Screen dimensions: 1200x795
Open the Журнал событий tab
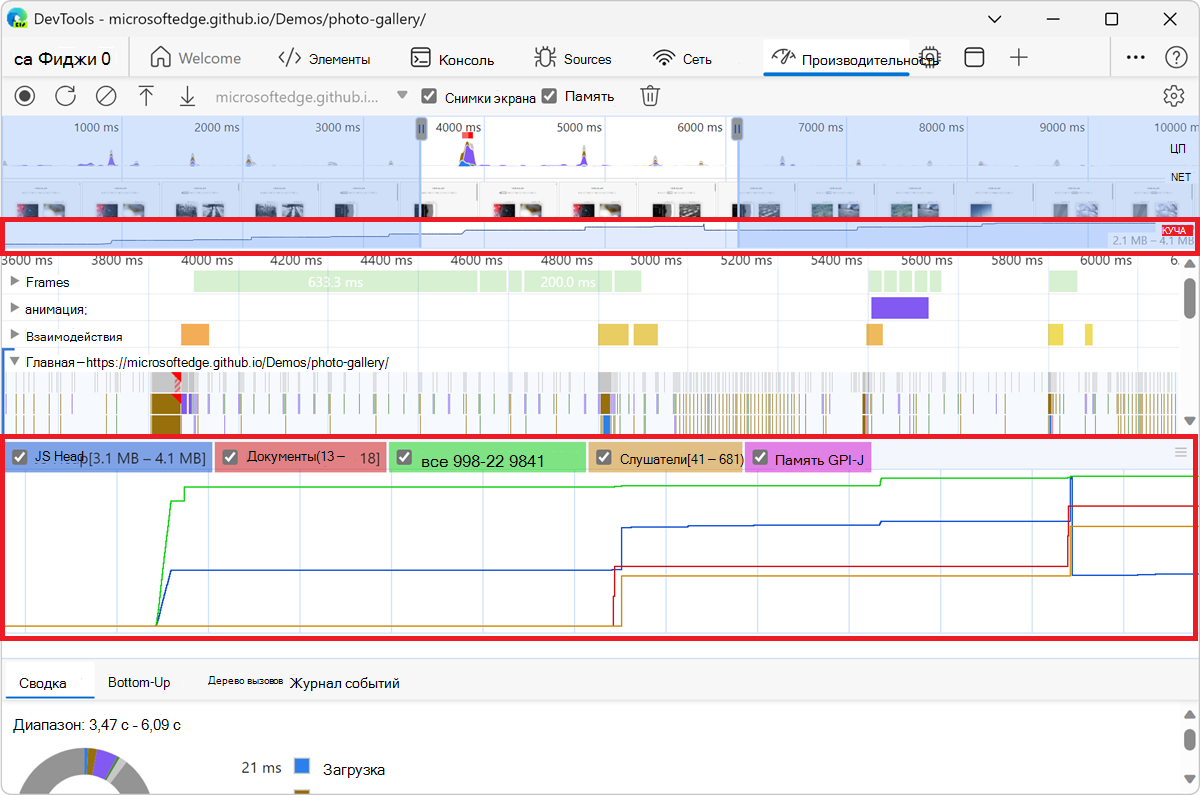click(x=345, y=683)
